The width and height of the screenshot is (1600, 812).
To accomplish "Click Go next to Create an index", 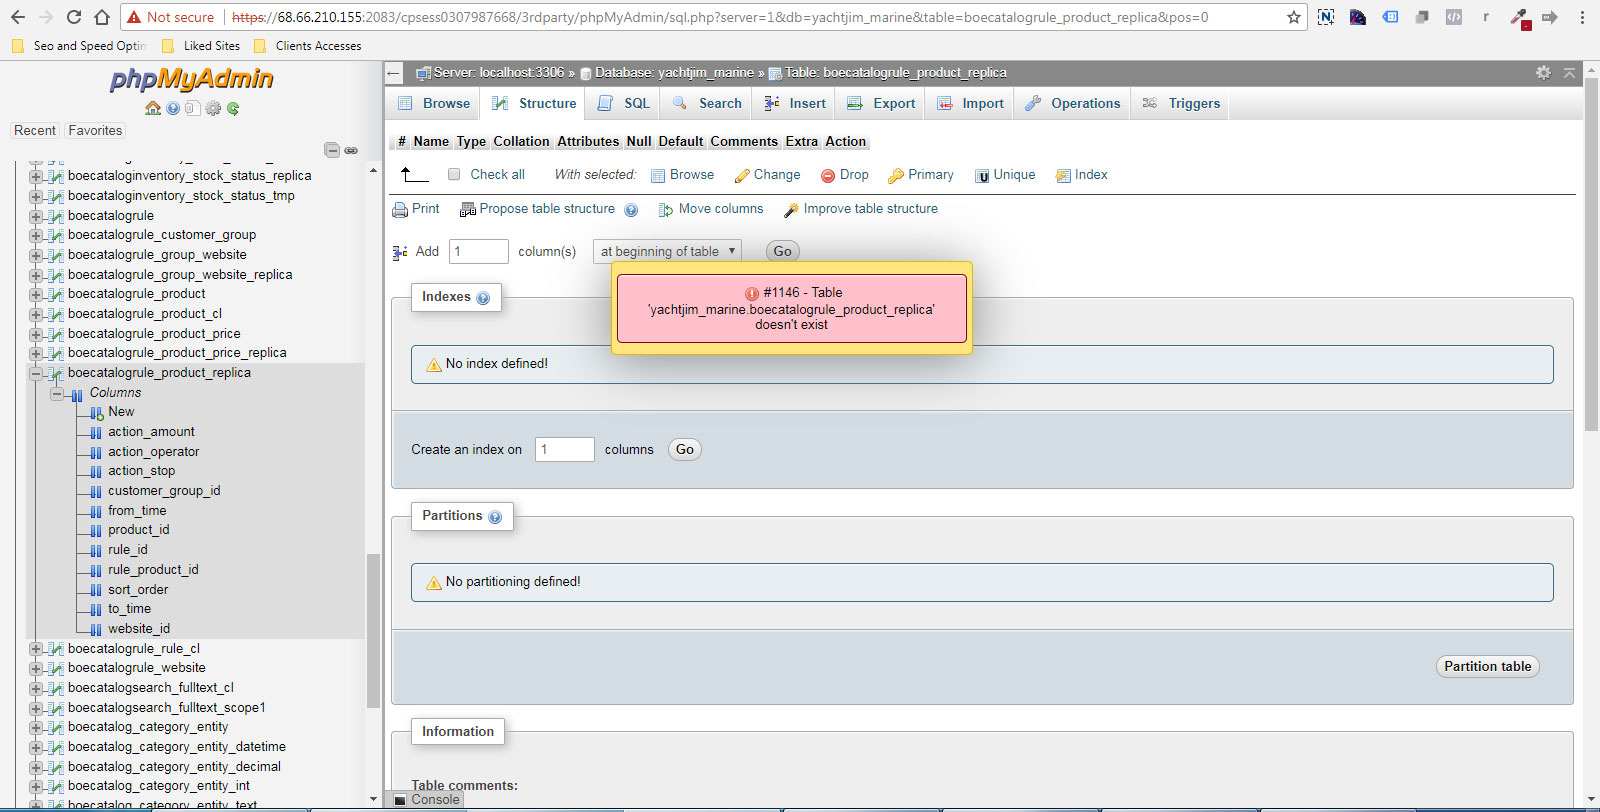I will [x=684, y=450].
